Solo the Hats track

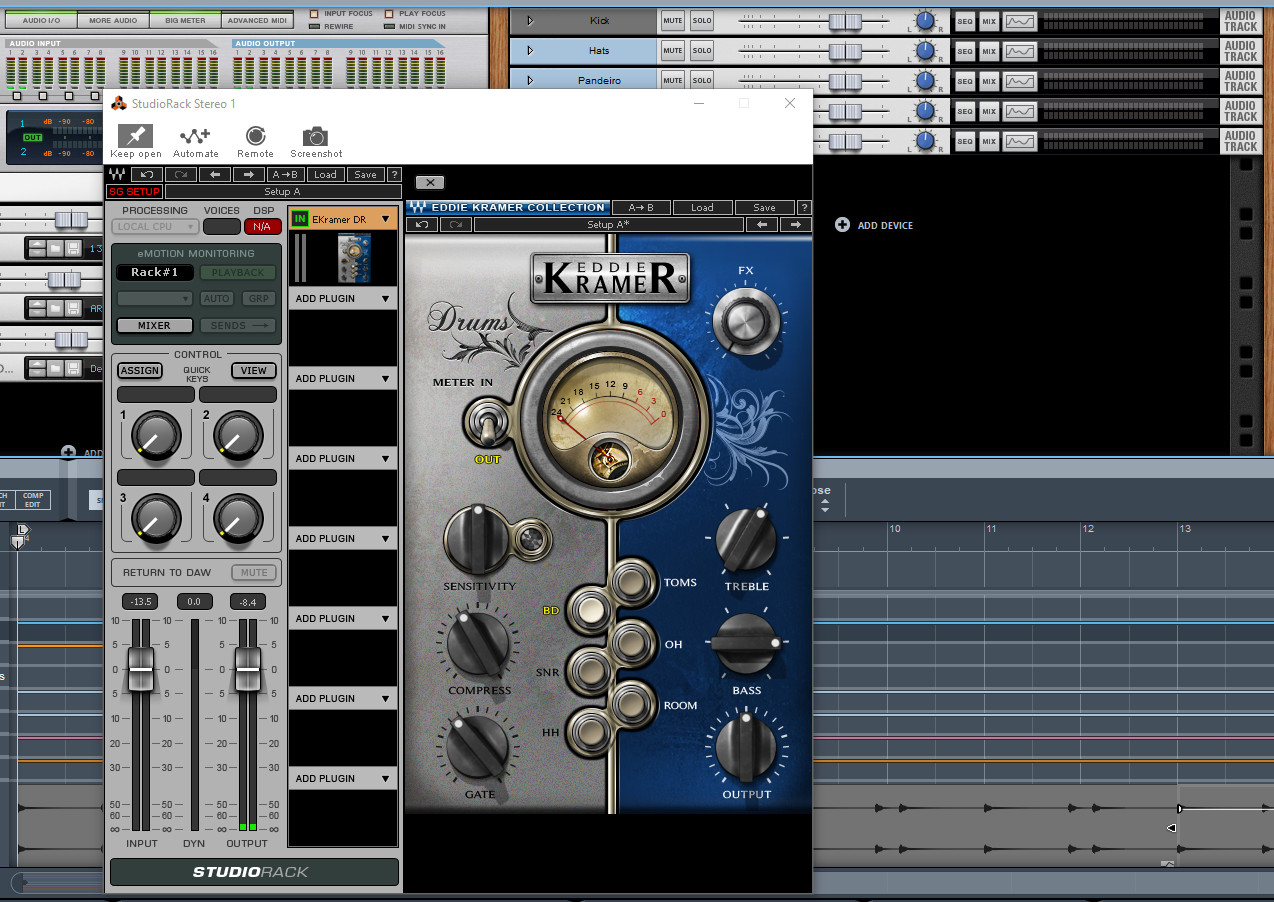tap(702, 51)
